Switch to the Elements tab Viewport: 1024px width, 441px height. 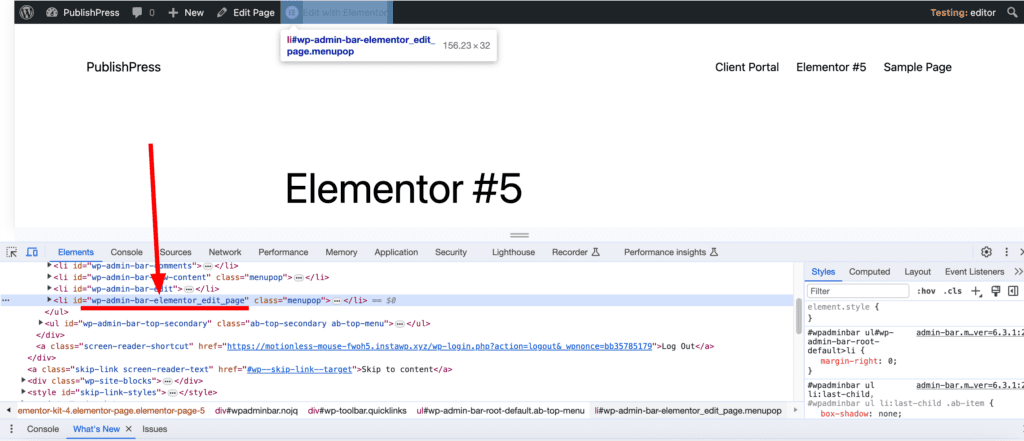point(76,252)
